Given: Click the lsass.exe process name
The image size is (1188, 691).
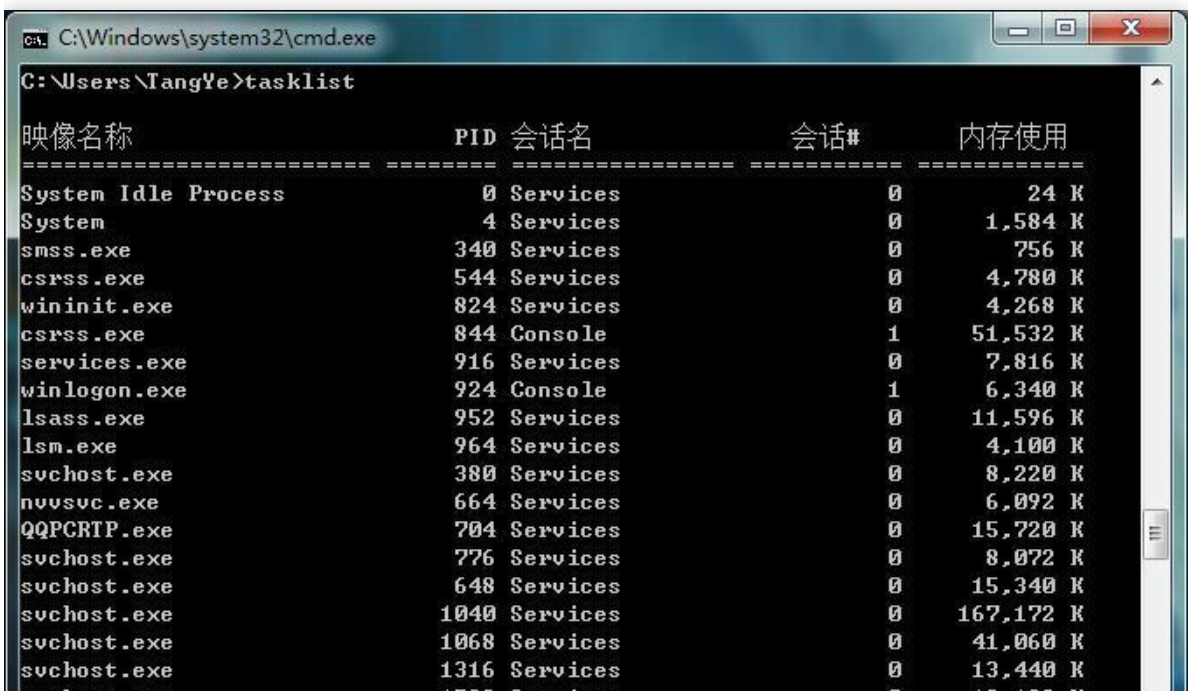Looking at the screenshot, I should (x=82, y=418).
